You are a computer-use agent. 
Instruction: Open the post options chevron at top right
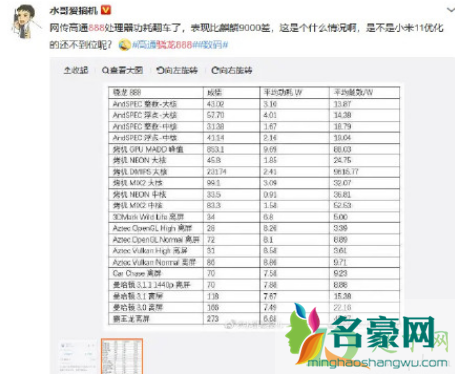click(x=451, y=10)
